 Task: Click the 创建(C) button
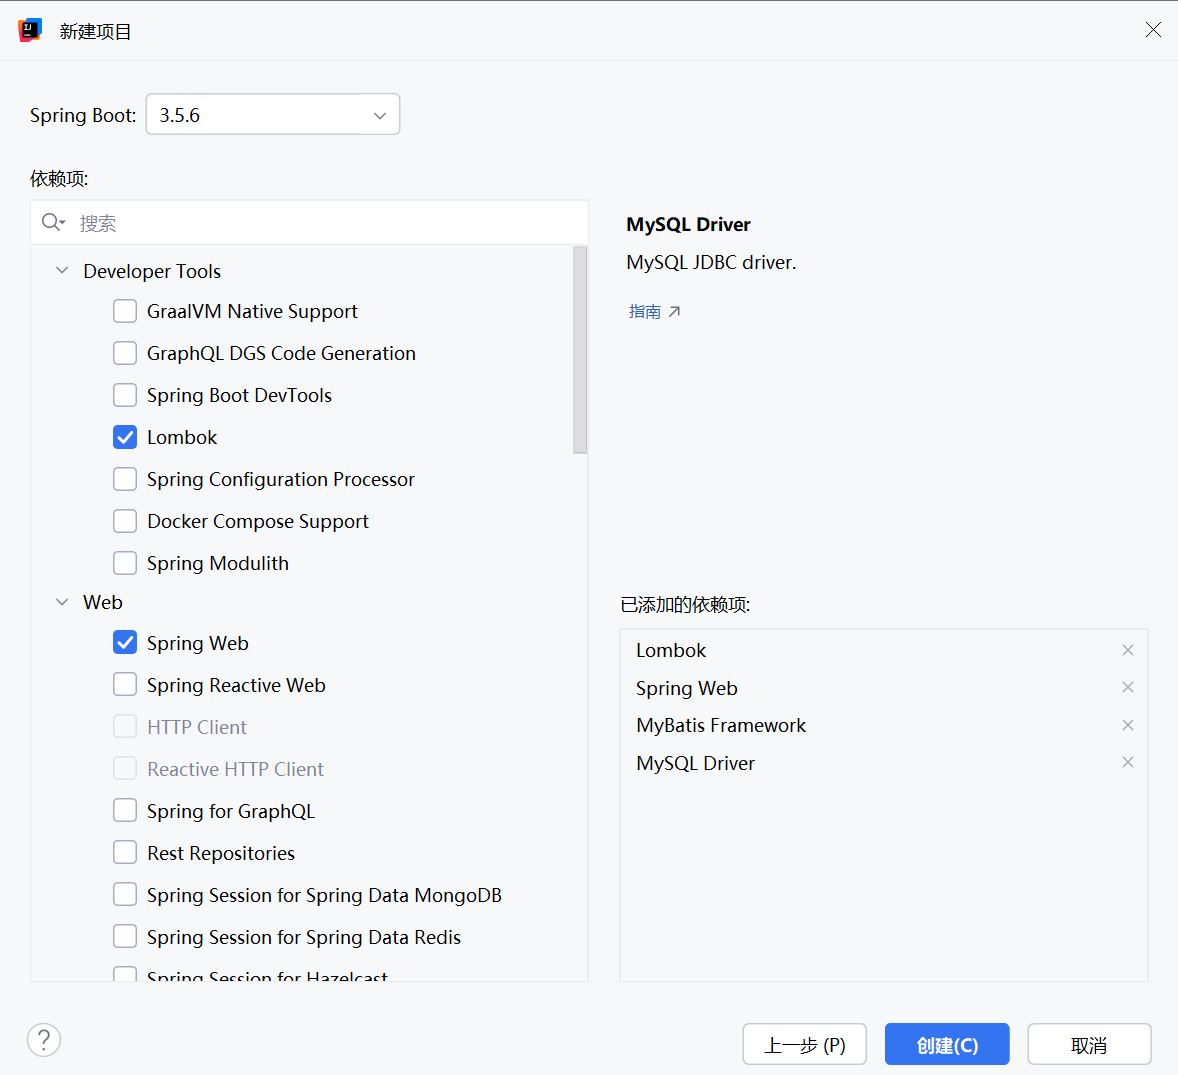[947, 1045]
